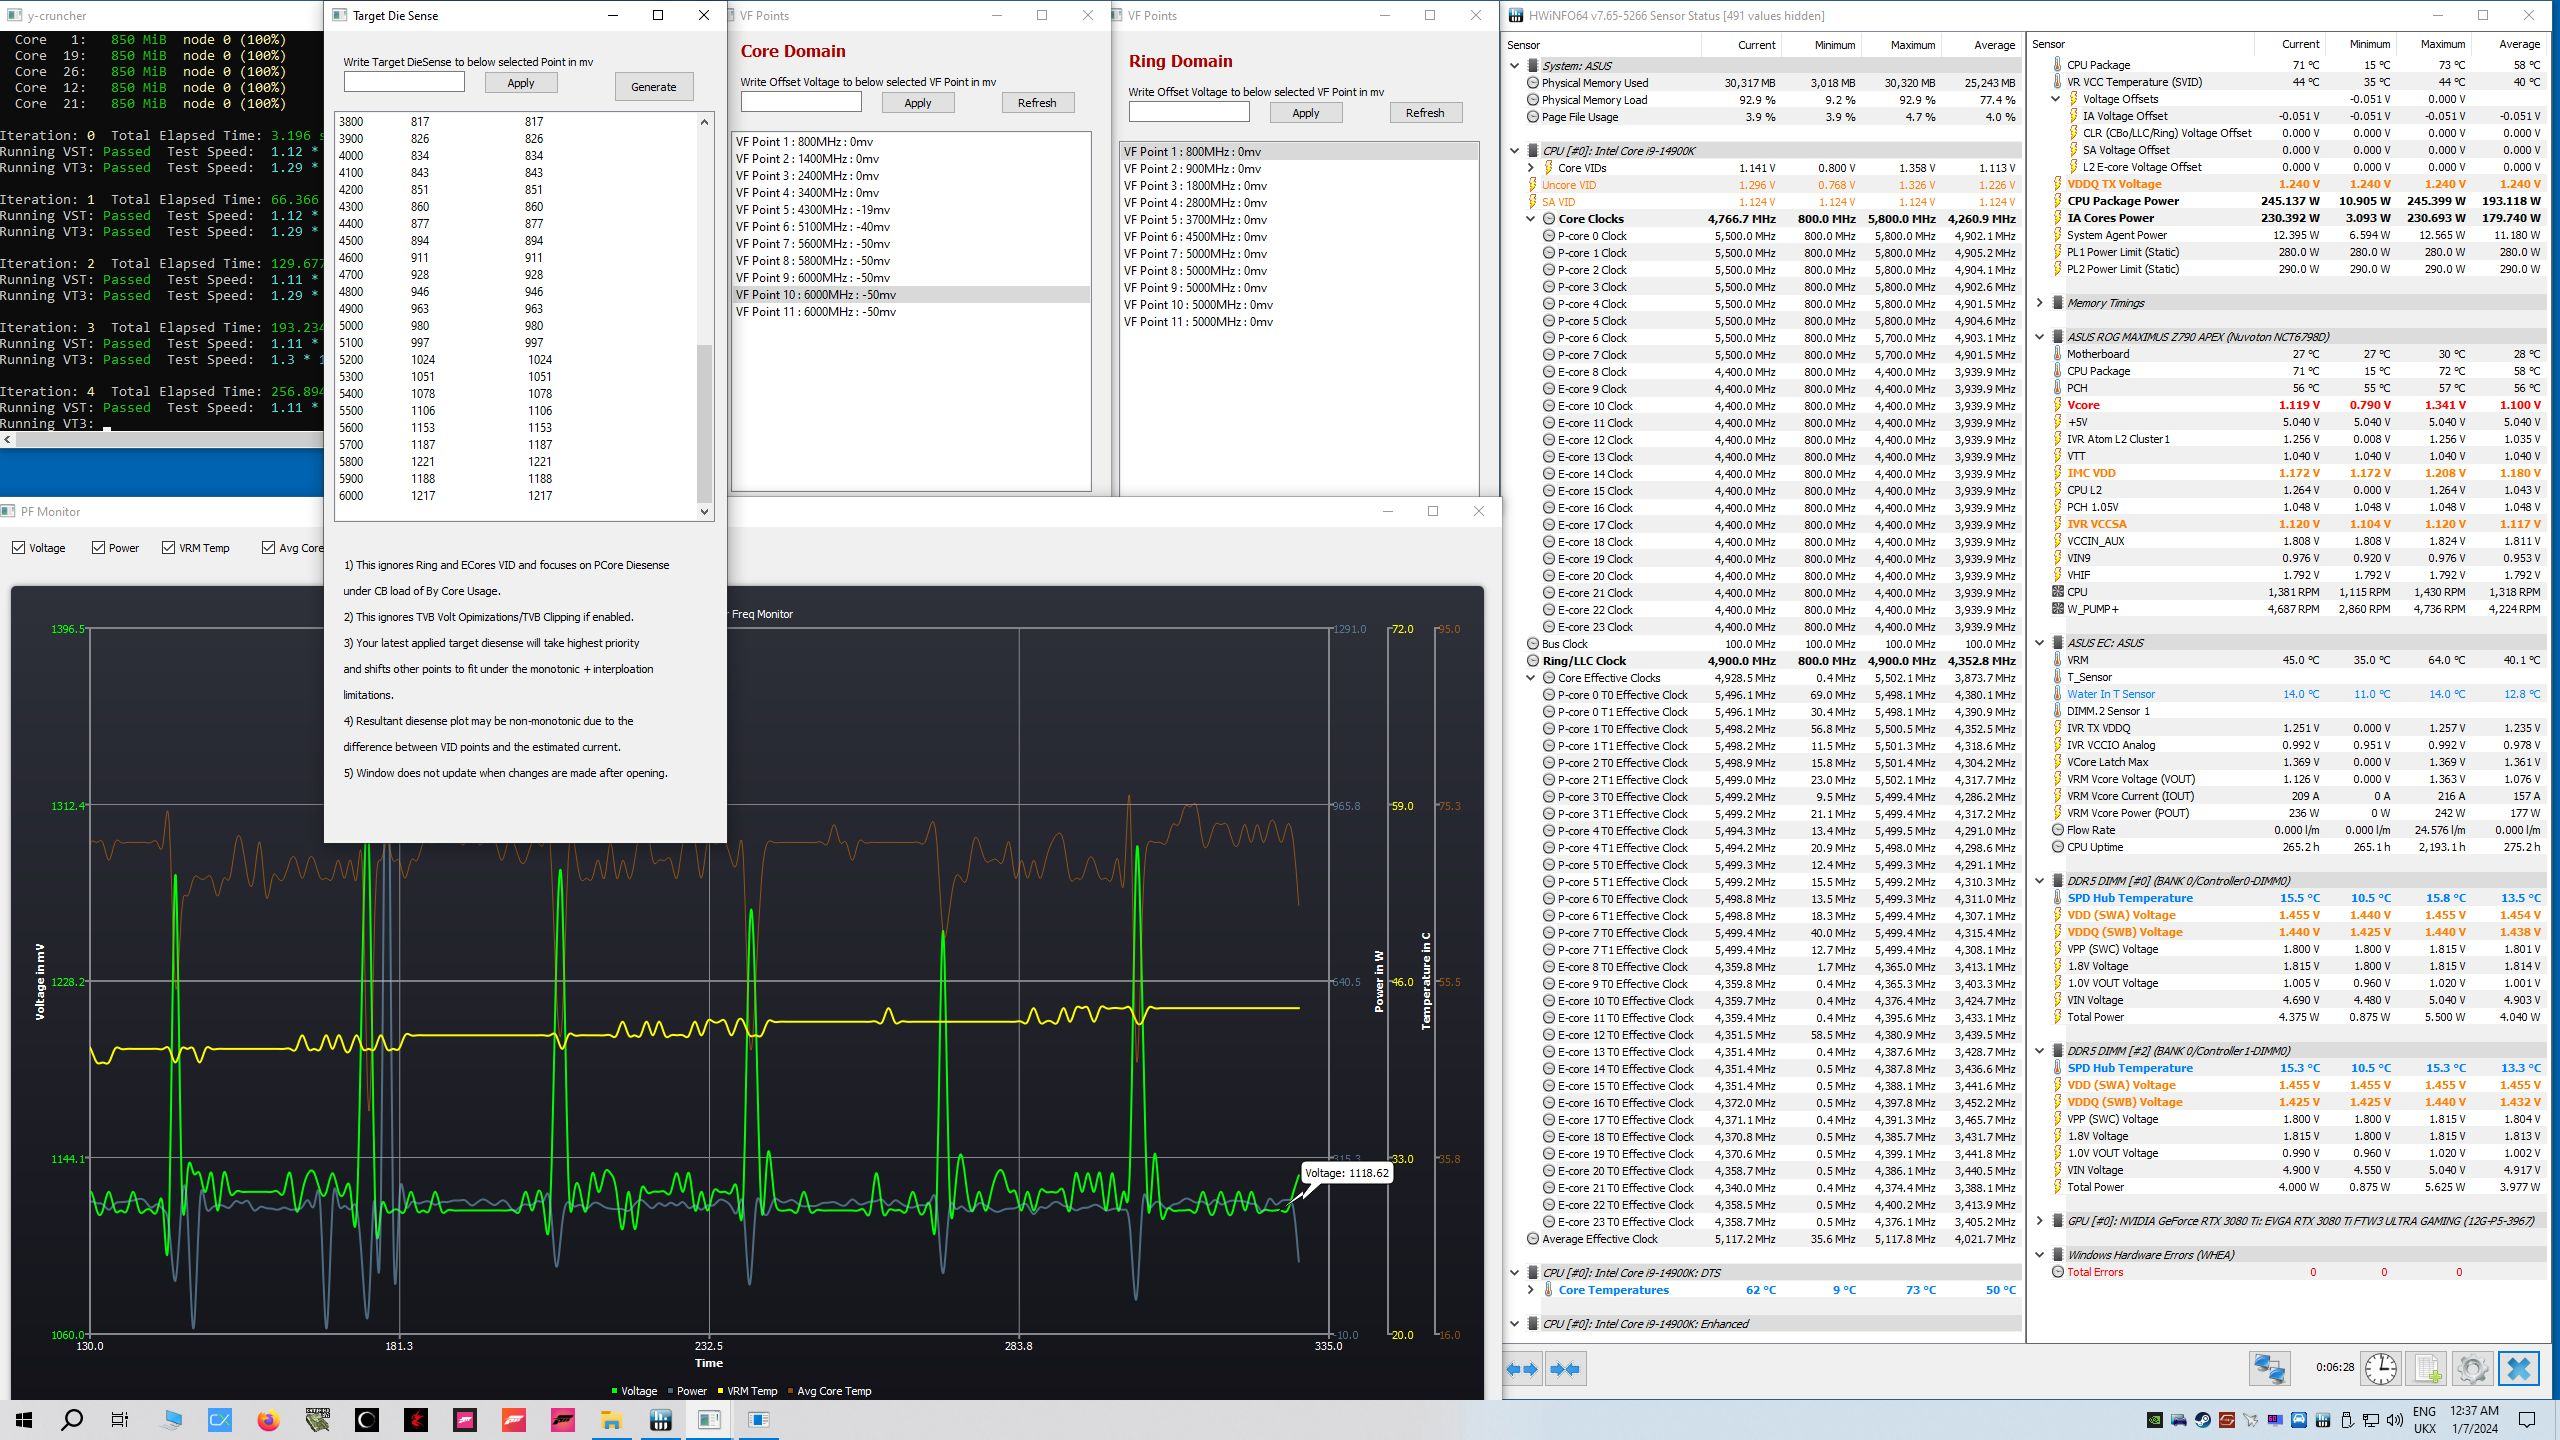2560x1440 pixels.
Task: Click Target DieSense mv input field
Action: point(403,82)
